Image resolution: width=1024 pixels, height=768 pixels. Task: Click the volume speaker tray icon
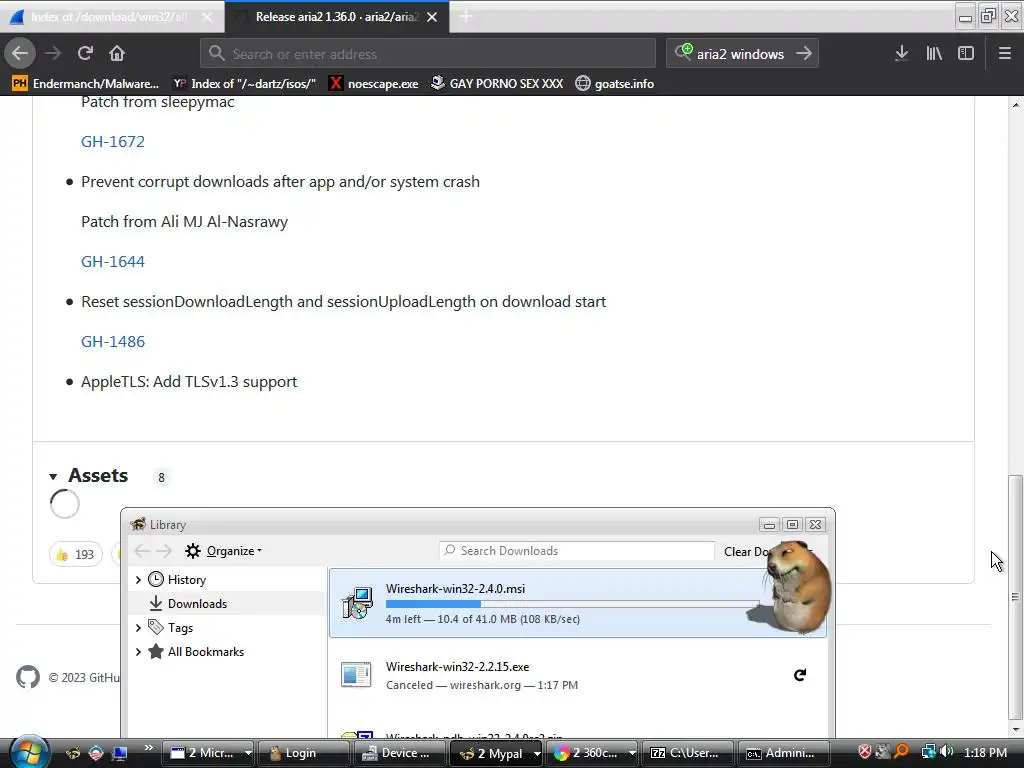coord(947,752)
